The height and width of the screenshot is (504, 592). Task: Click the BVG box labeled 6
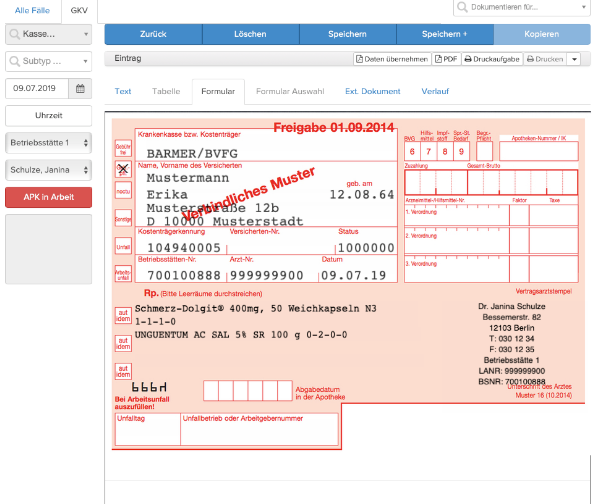point(412,151)
